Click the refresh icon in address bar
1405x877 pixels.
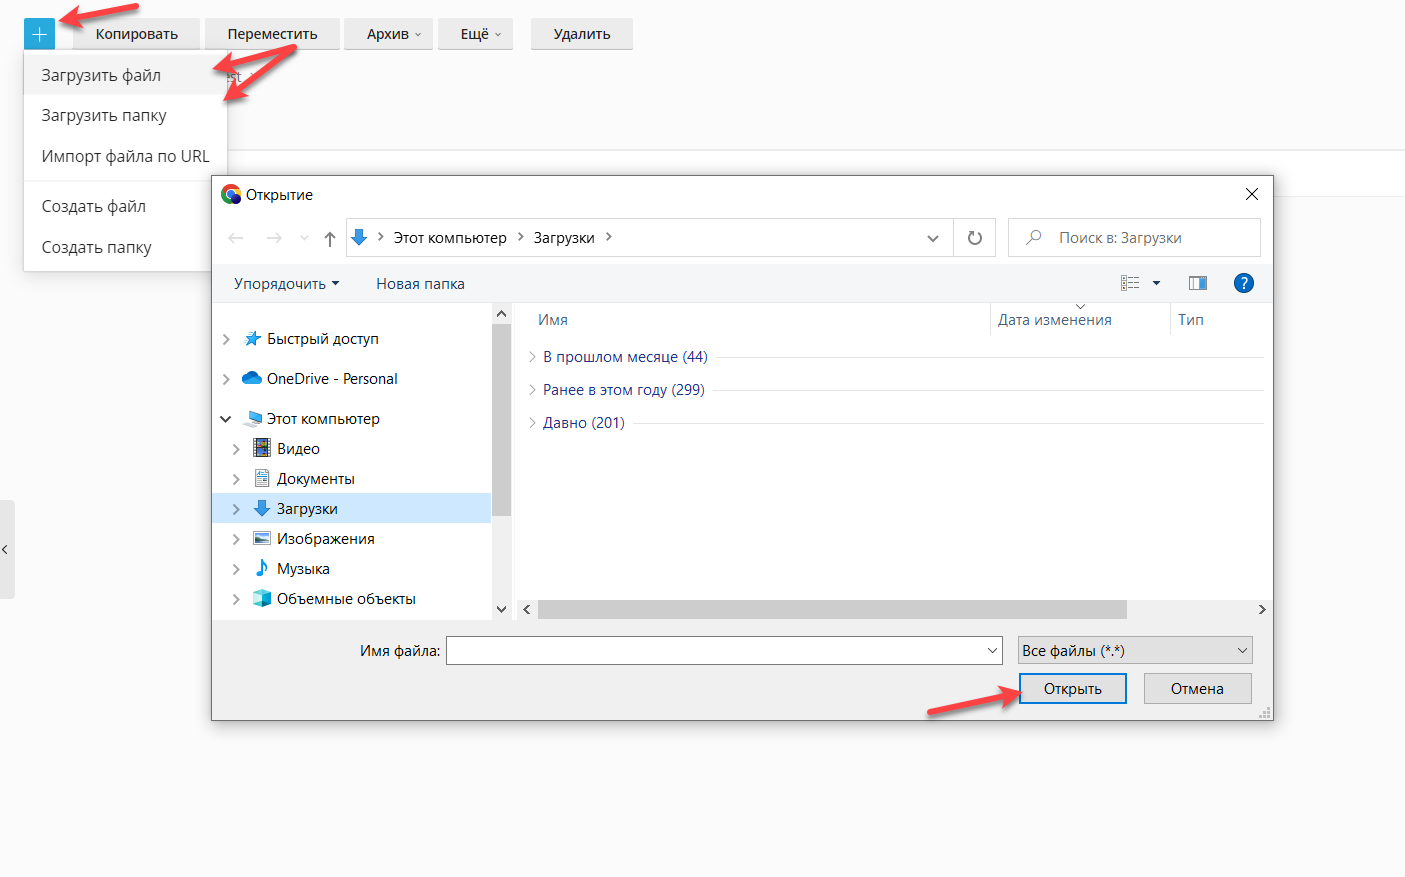coord(974,238)
